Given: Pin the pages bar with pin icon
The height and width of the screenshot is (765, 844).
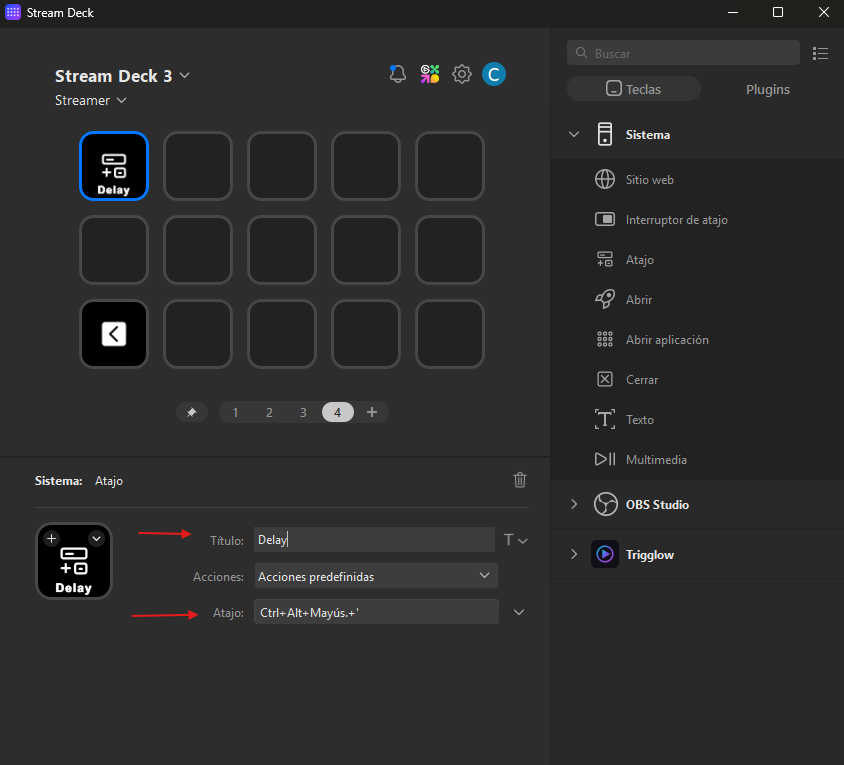Looking at the screenshot, I should [x=192, y=412].
